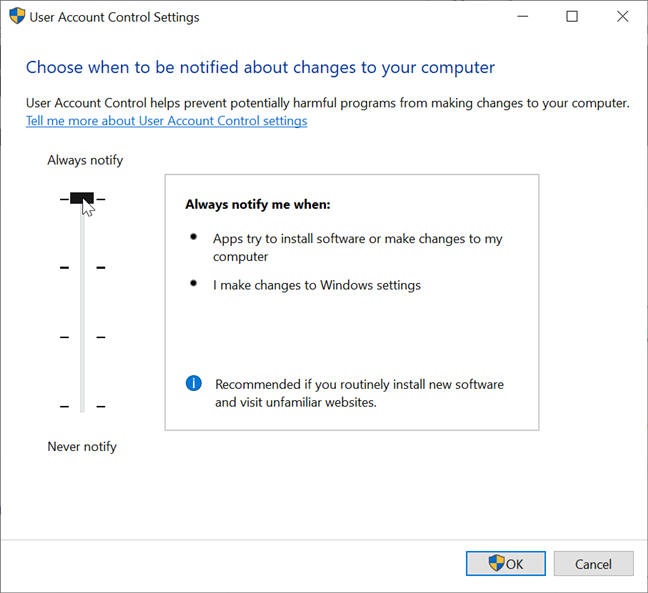Minimize the UAC Settings window
648x593 pixels.
click(523, 17)
